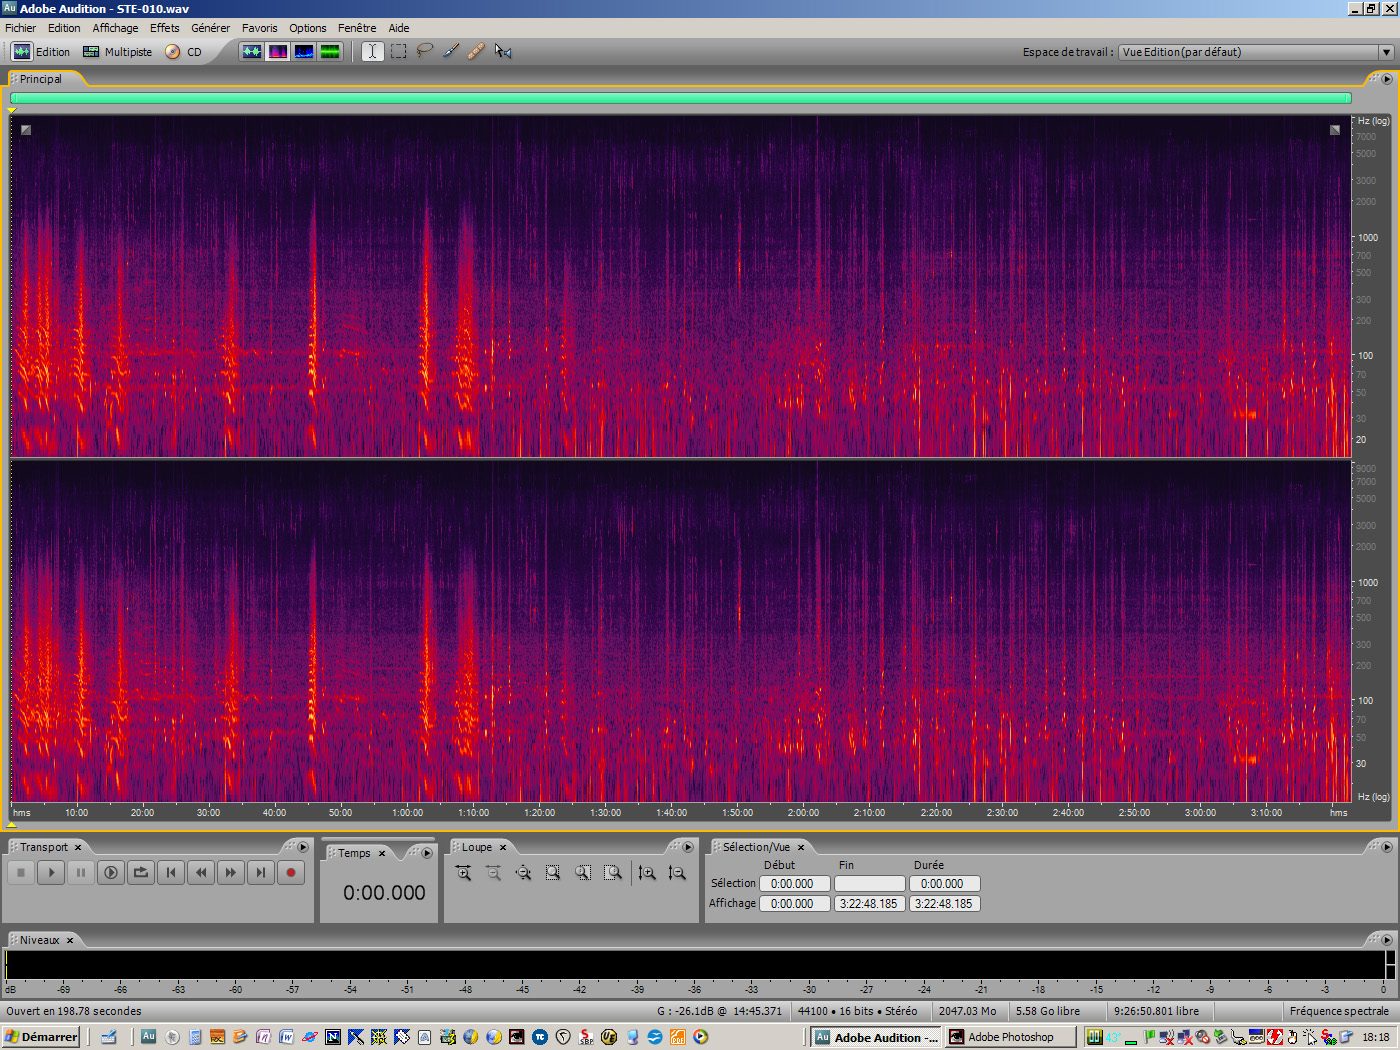1400x1050 pixels.
Task: Zoom in horizontally in the Loupe panel
Action: [x=463, y=872]
